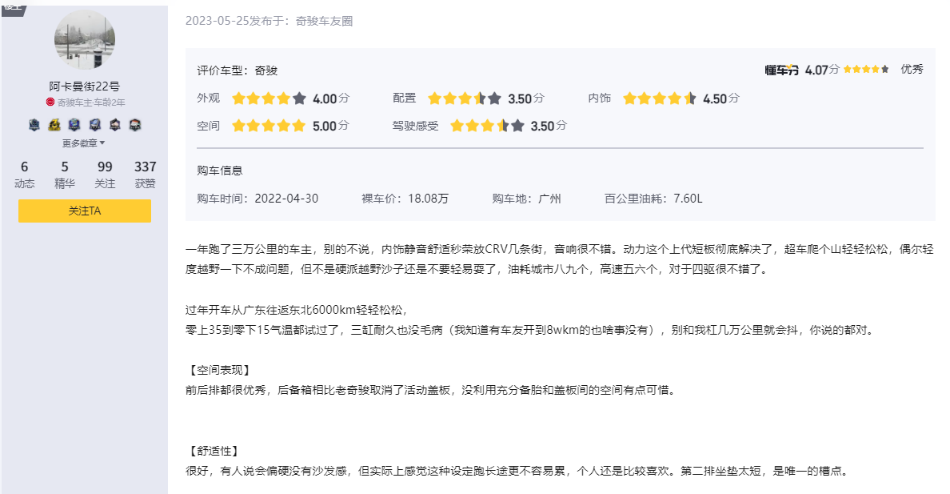Click the sixth medal badge with orange top
This screenshot has height=494, width=950.
pos(135,125)
